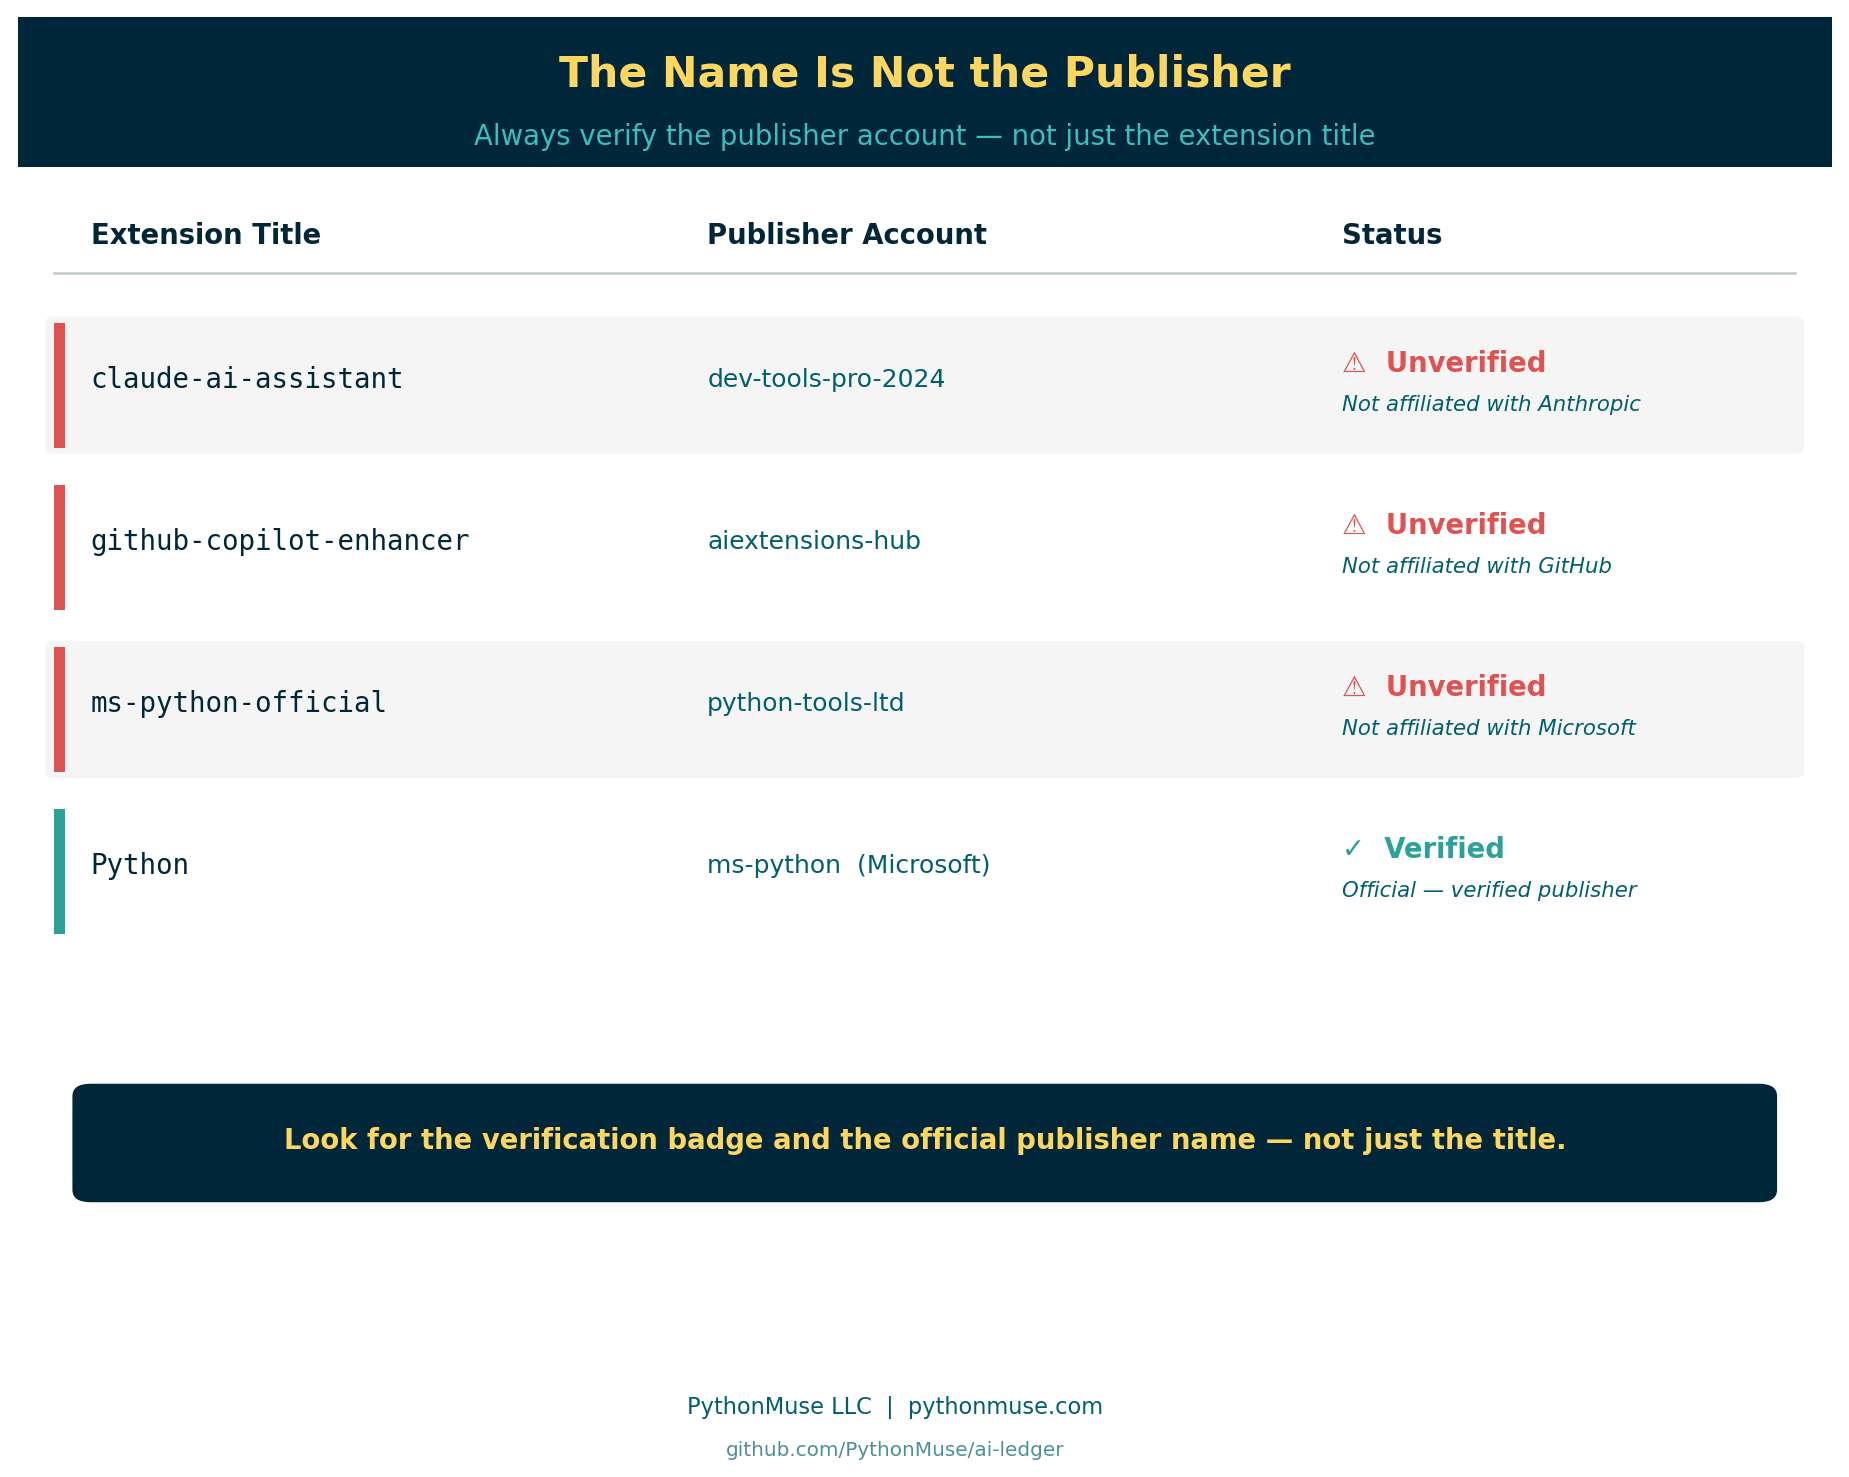This screenshot has width=1849, height=1477.
Task: Click 'Unverified' status for github-copilot-enhancer
Action: click(1465, 524)
